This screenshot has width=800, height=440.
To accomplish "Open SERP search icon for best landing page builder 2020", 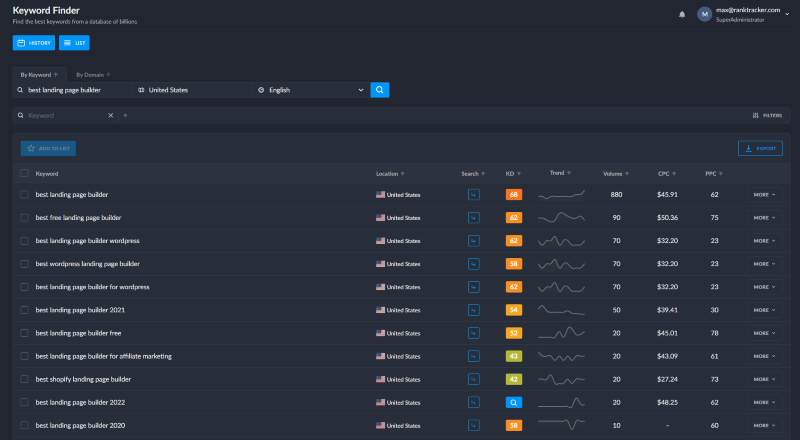I will [473, 425].
